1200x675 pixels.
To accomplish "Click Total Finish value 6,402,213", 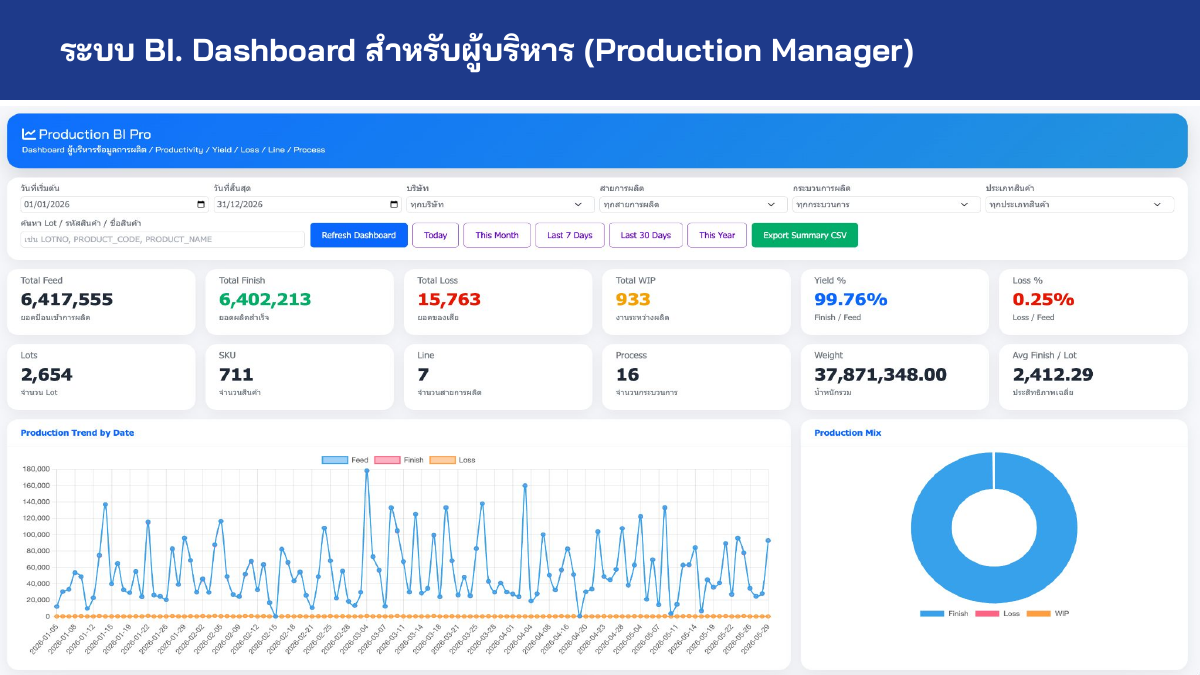I will (x=265, y=299).
